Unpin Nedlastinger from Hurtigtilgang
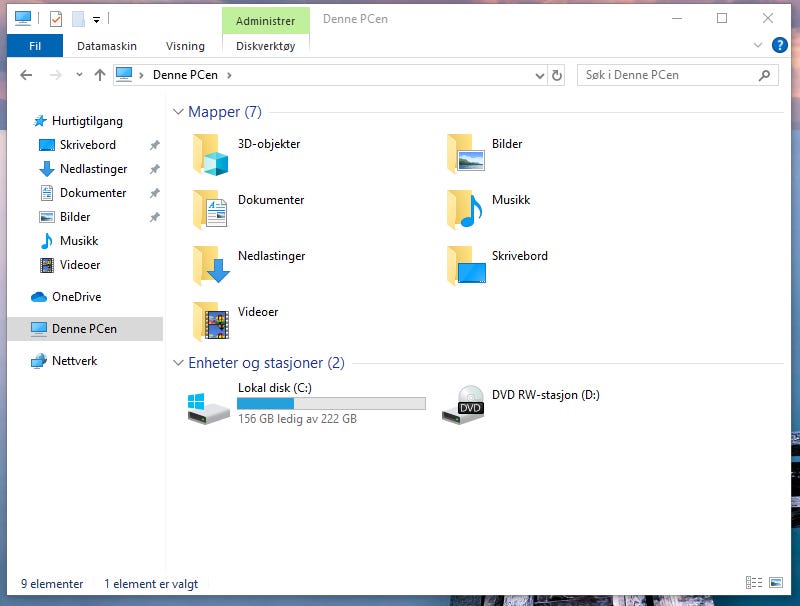This screenshot has width=800, height=606. coord(155,169)
